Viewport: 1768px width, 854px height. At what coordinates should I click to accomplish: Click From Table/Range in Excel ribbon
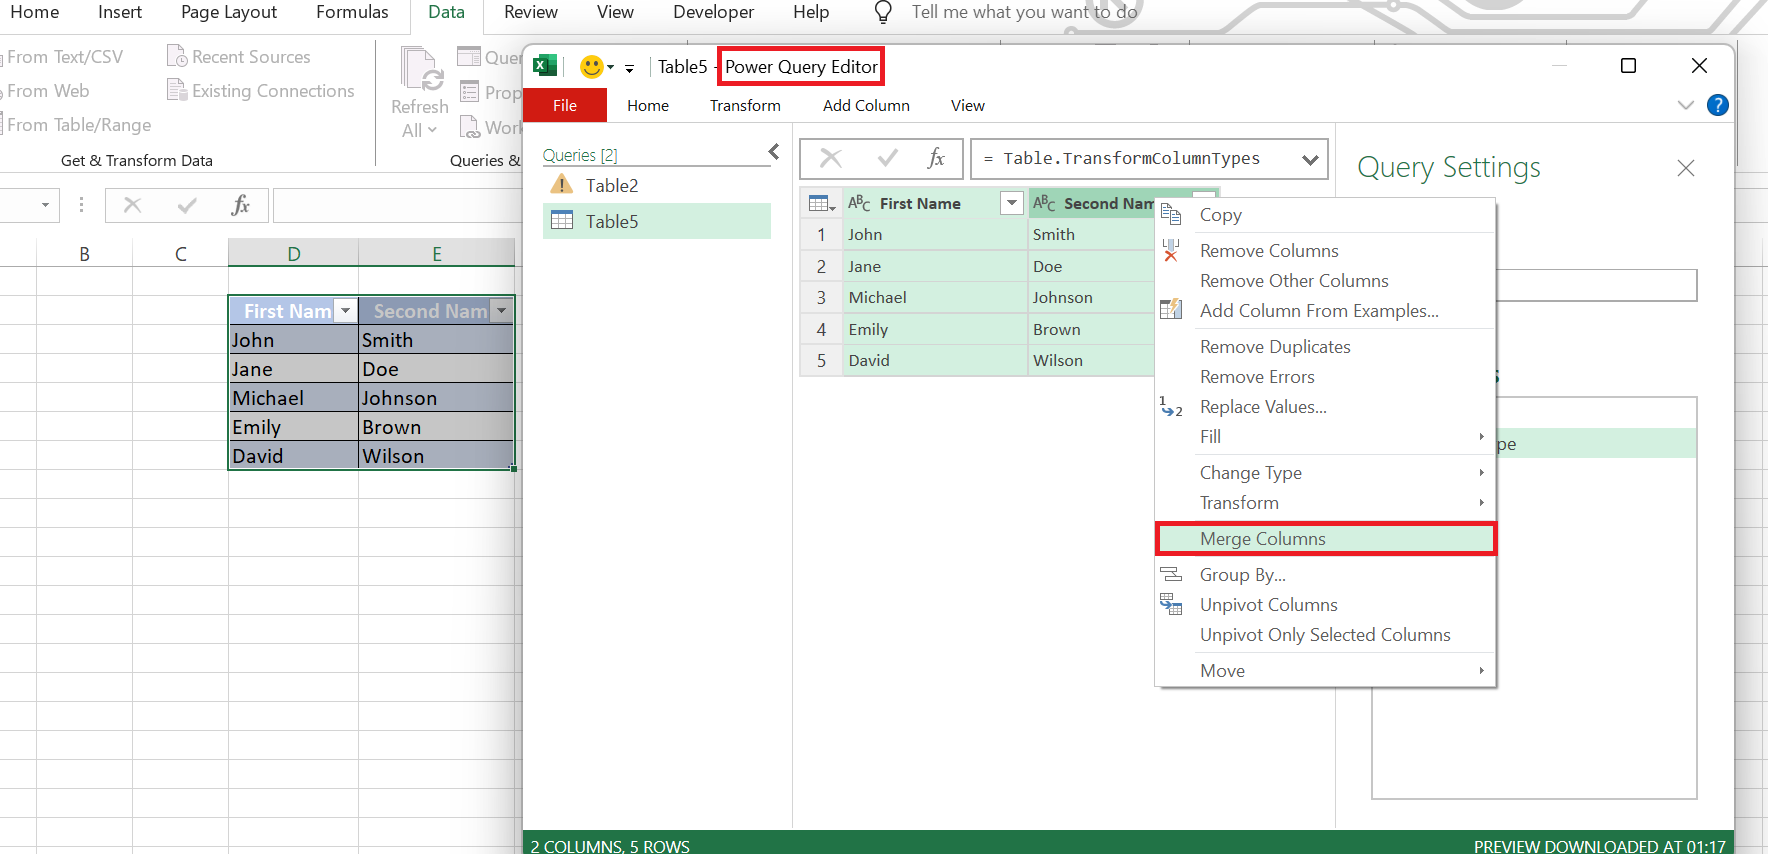(x=78, y=124)
